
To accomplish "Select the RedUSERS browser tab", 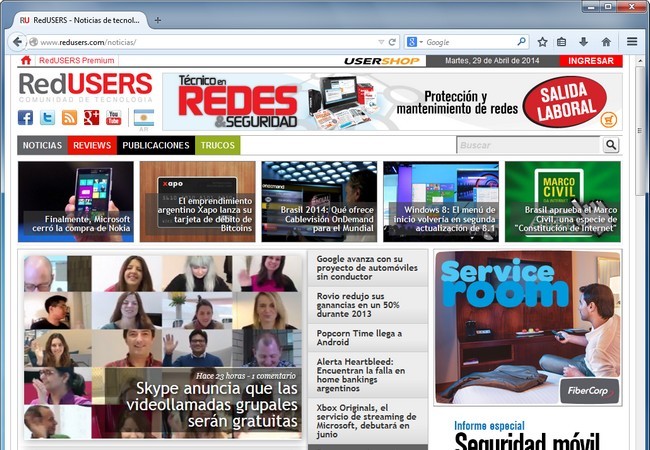I will 81,20.
